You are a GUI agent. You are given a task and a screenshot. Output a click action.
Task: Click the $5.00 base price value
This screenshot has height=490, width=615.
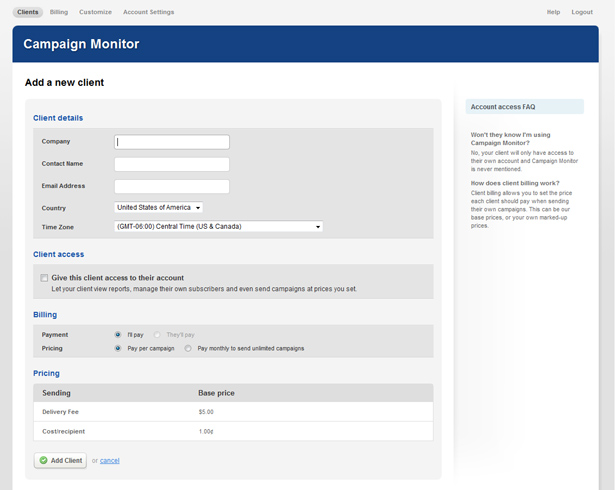(206, 412)
